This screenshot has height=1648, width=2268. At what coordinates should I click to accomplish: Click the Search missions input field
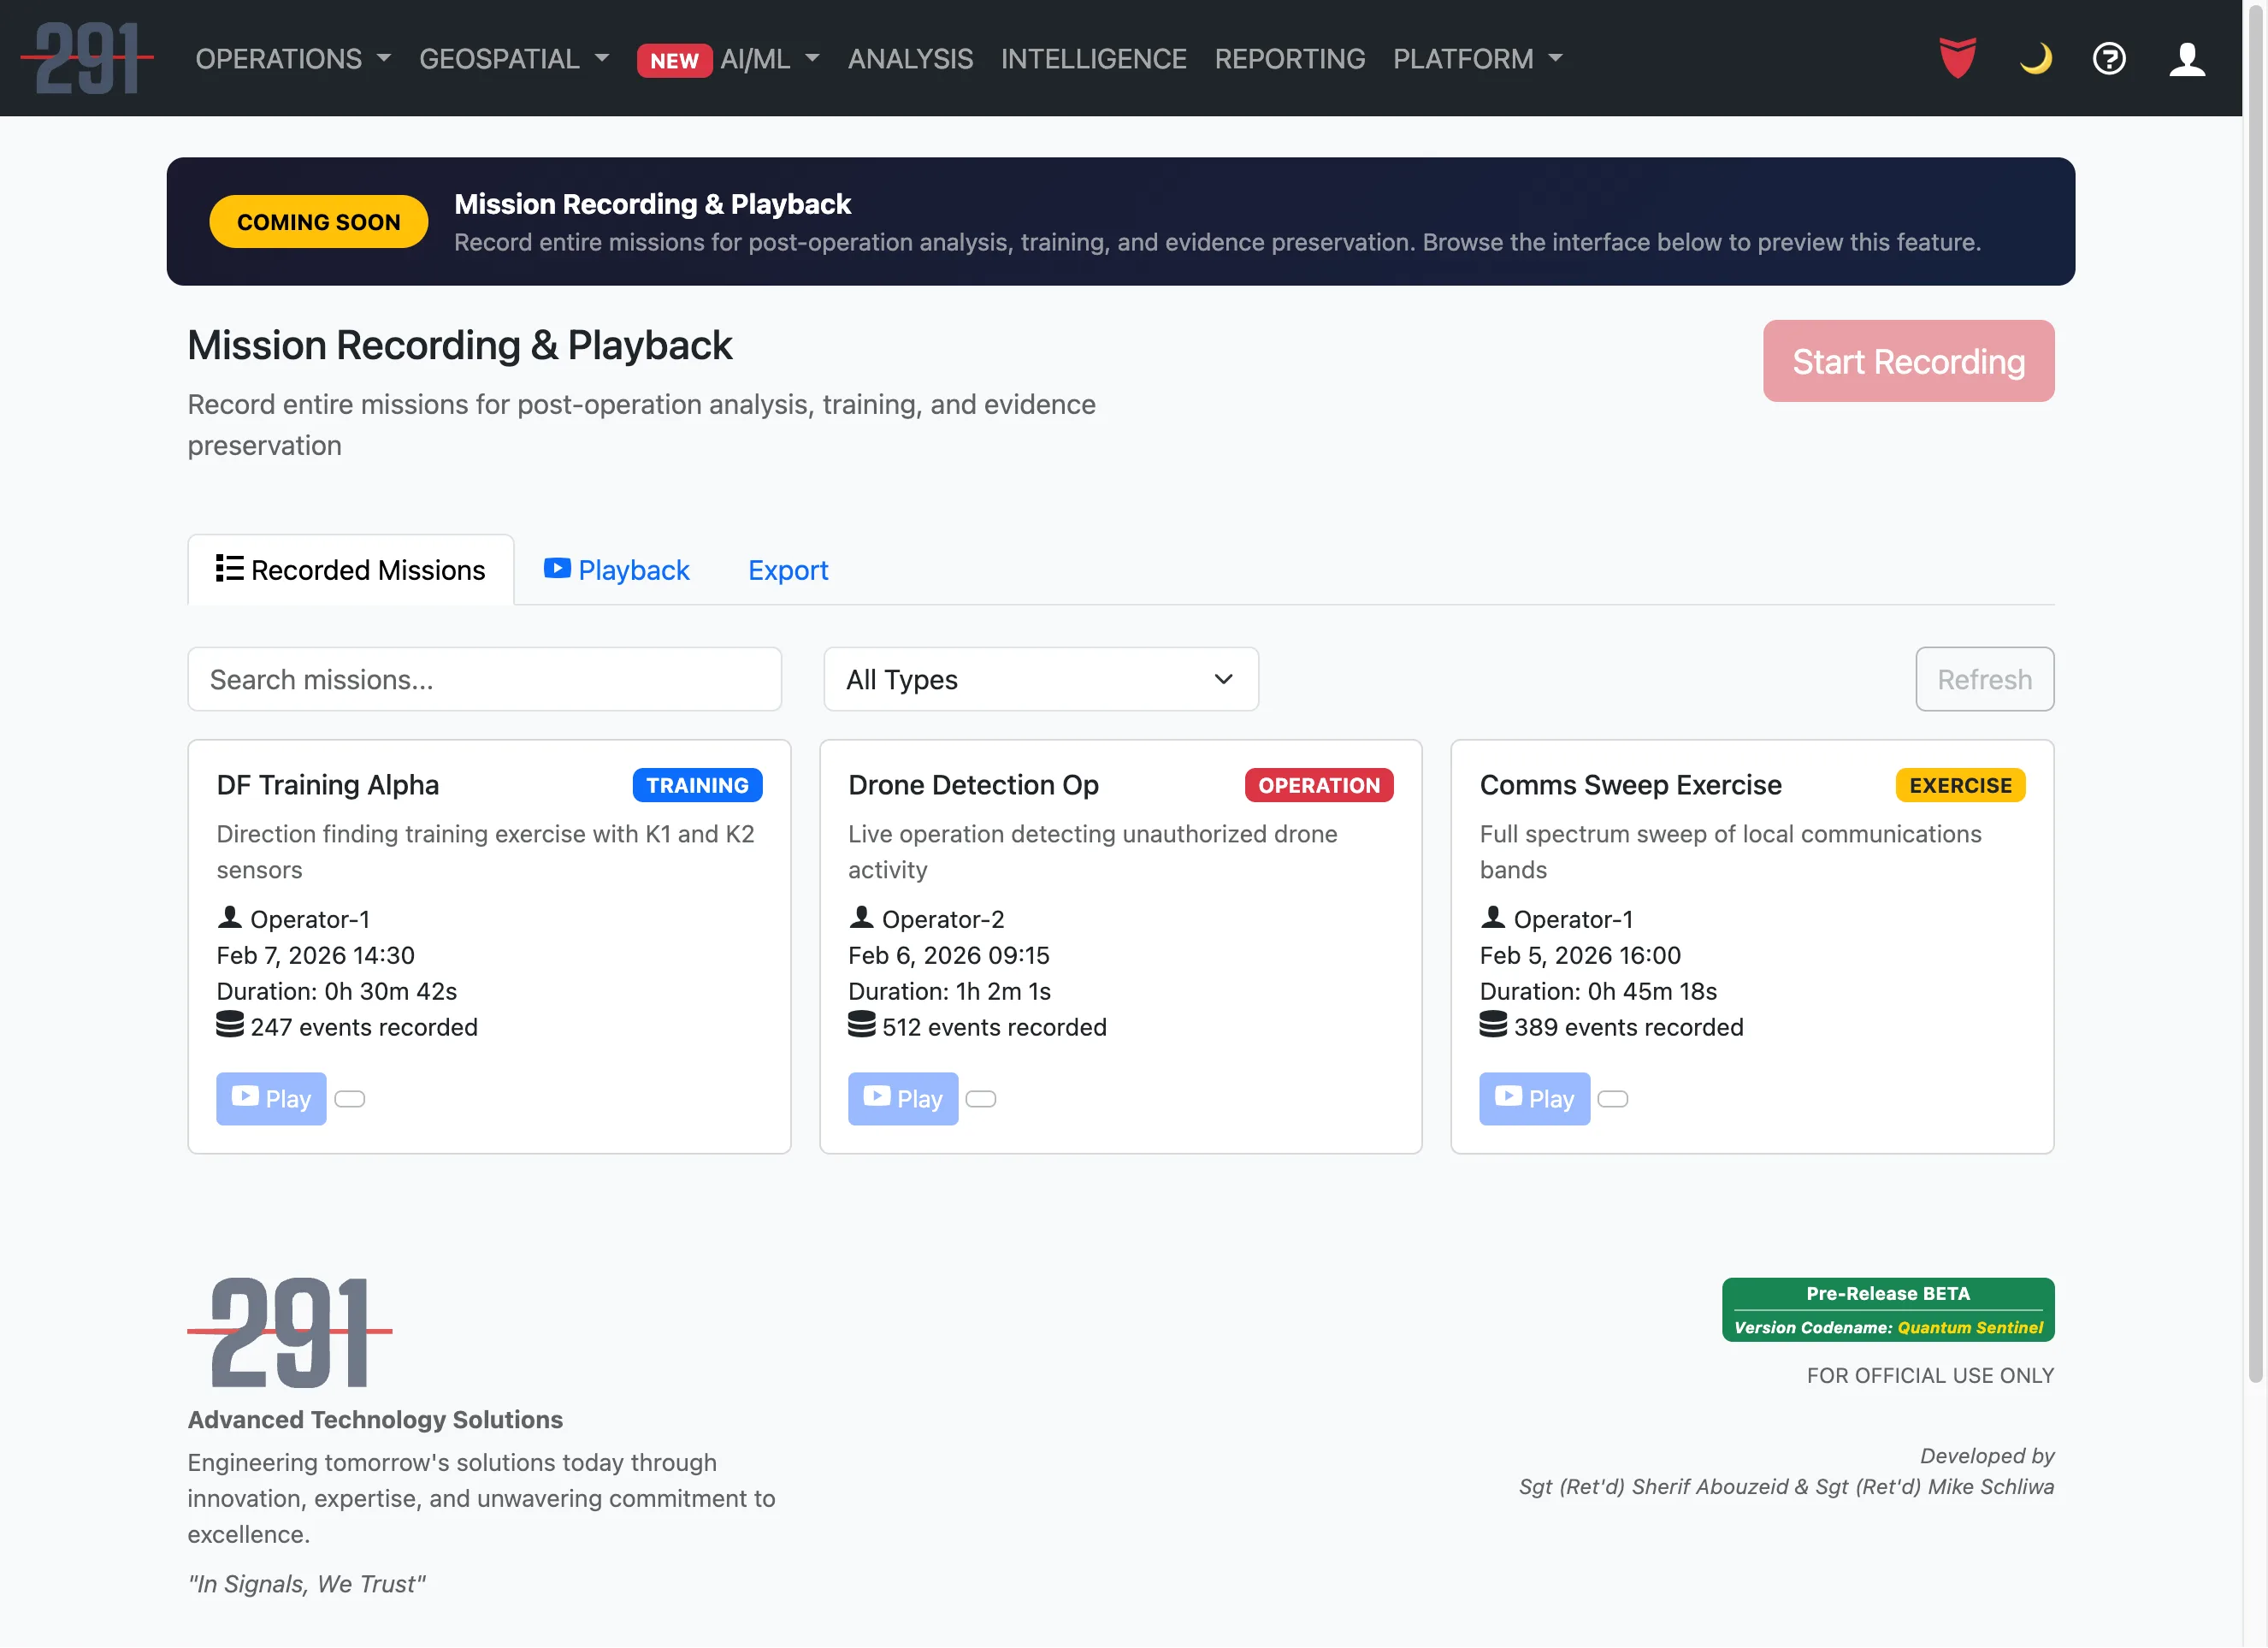click(x=484, y=679)
